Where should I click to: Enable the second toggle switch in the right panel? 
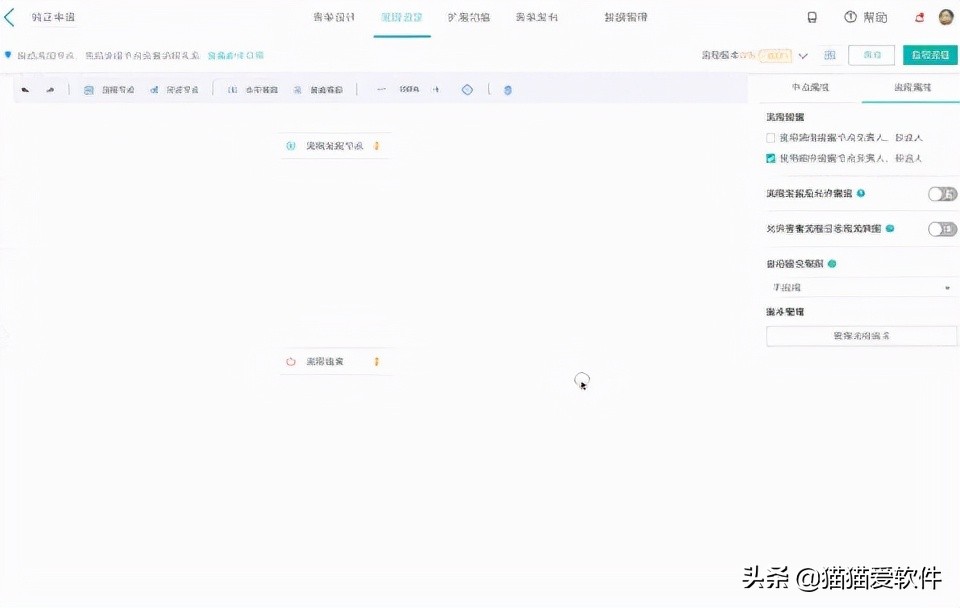940,228
